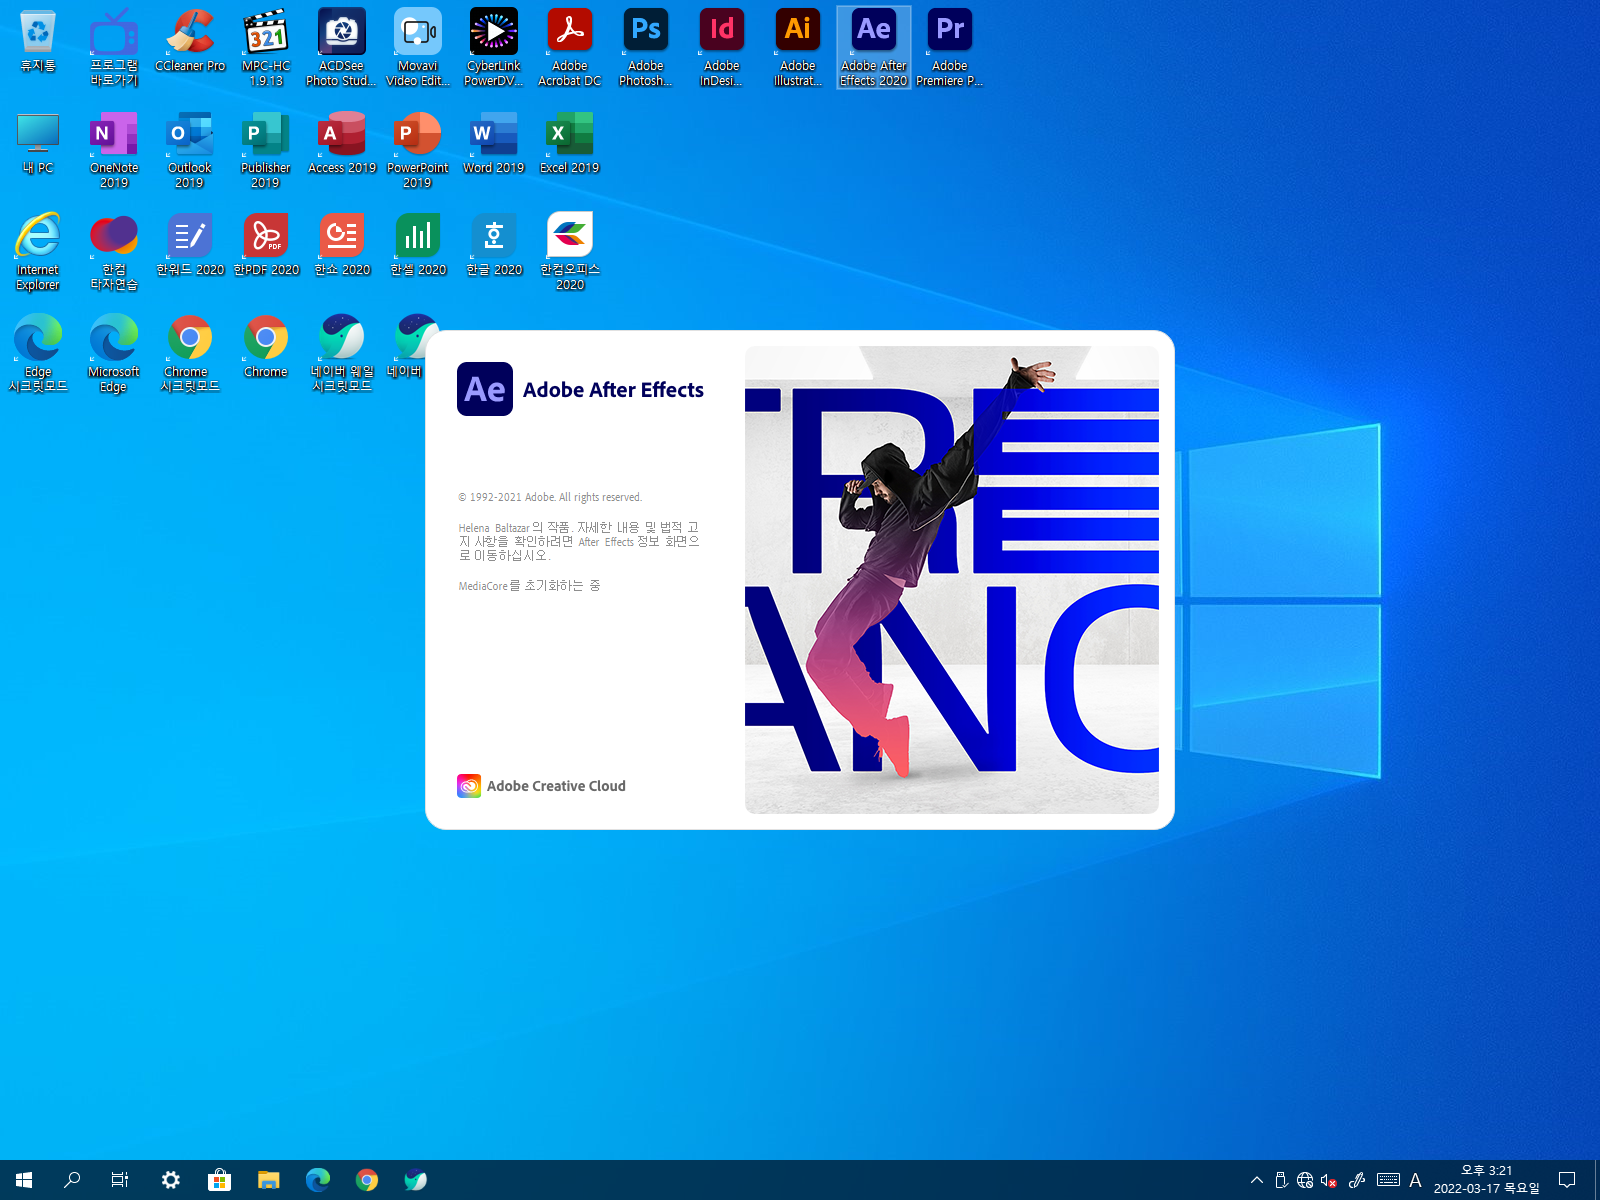1600x1200 pixels.
Task: Open the Recycle Bin desktop icon
Action: [38, 42]
